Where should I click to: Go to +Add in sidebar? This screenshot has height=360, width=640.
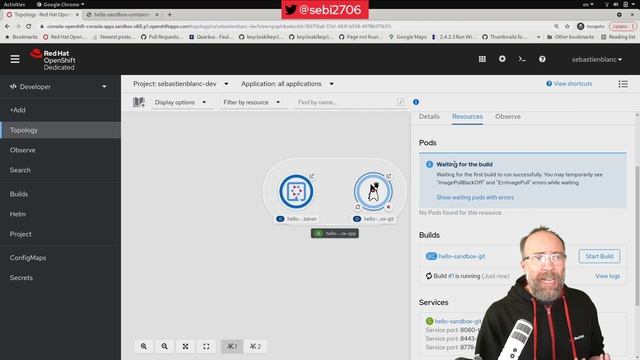[x=60, y=110]
